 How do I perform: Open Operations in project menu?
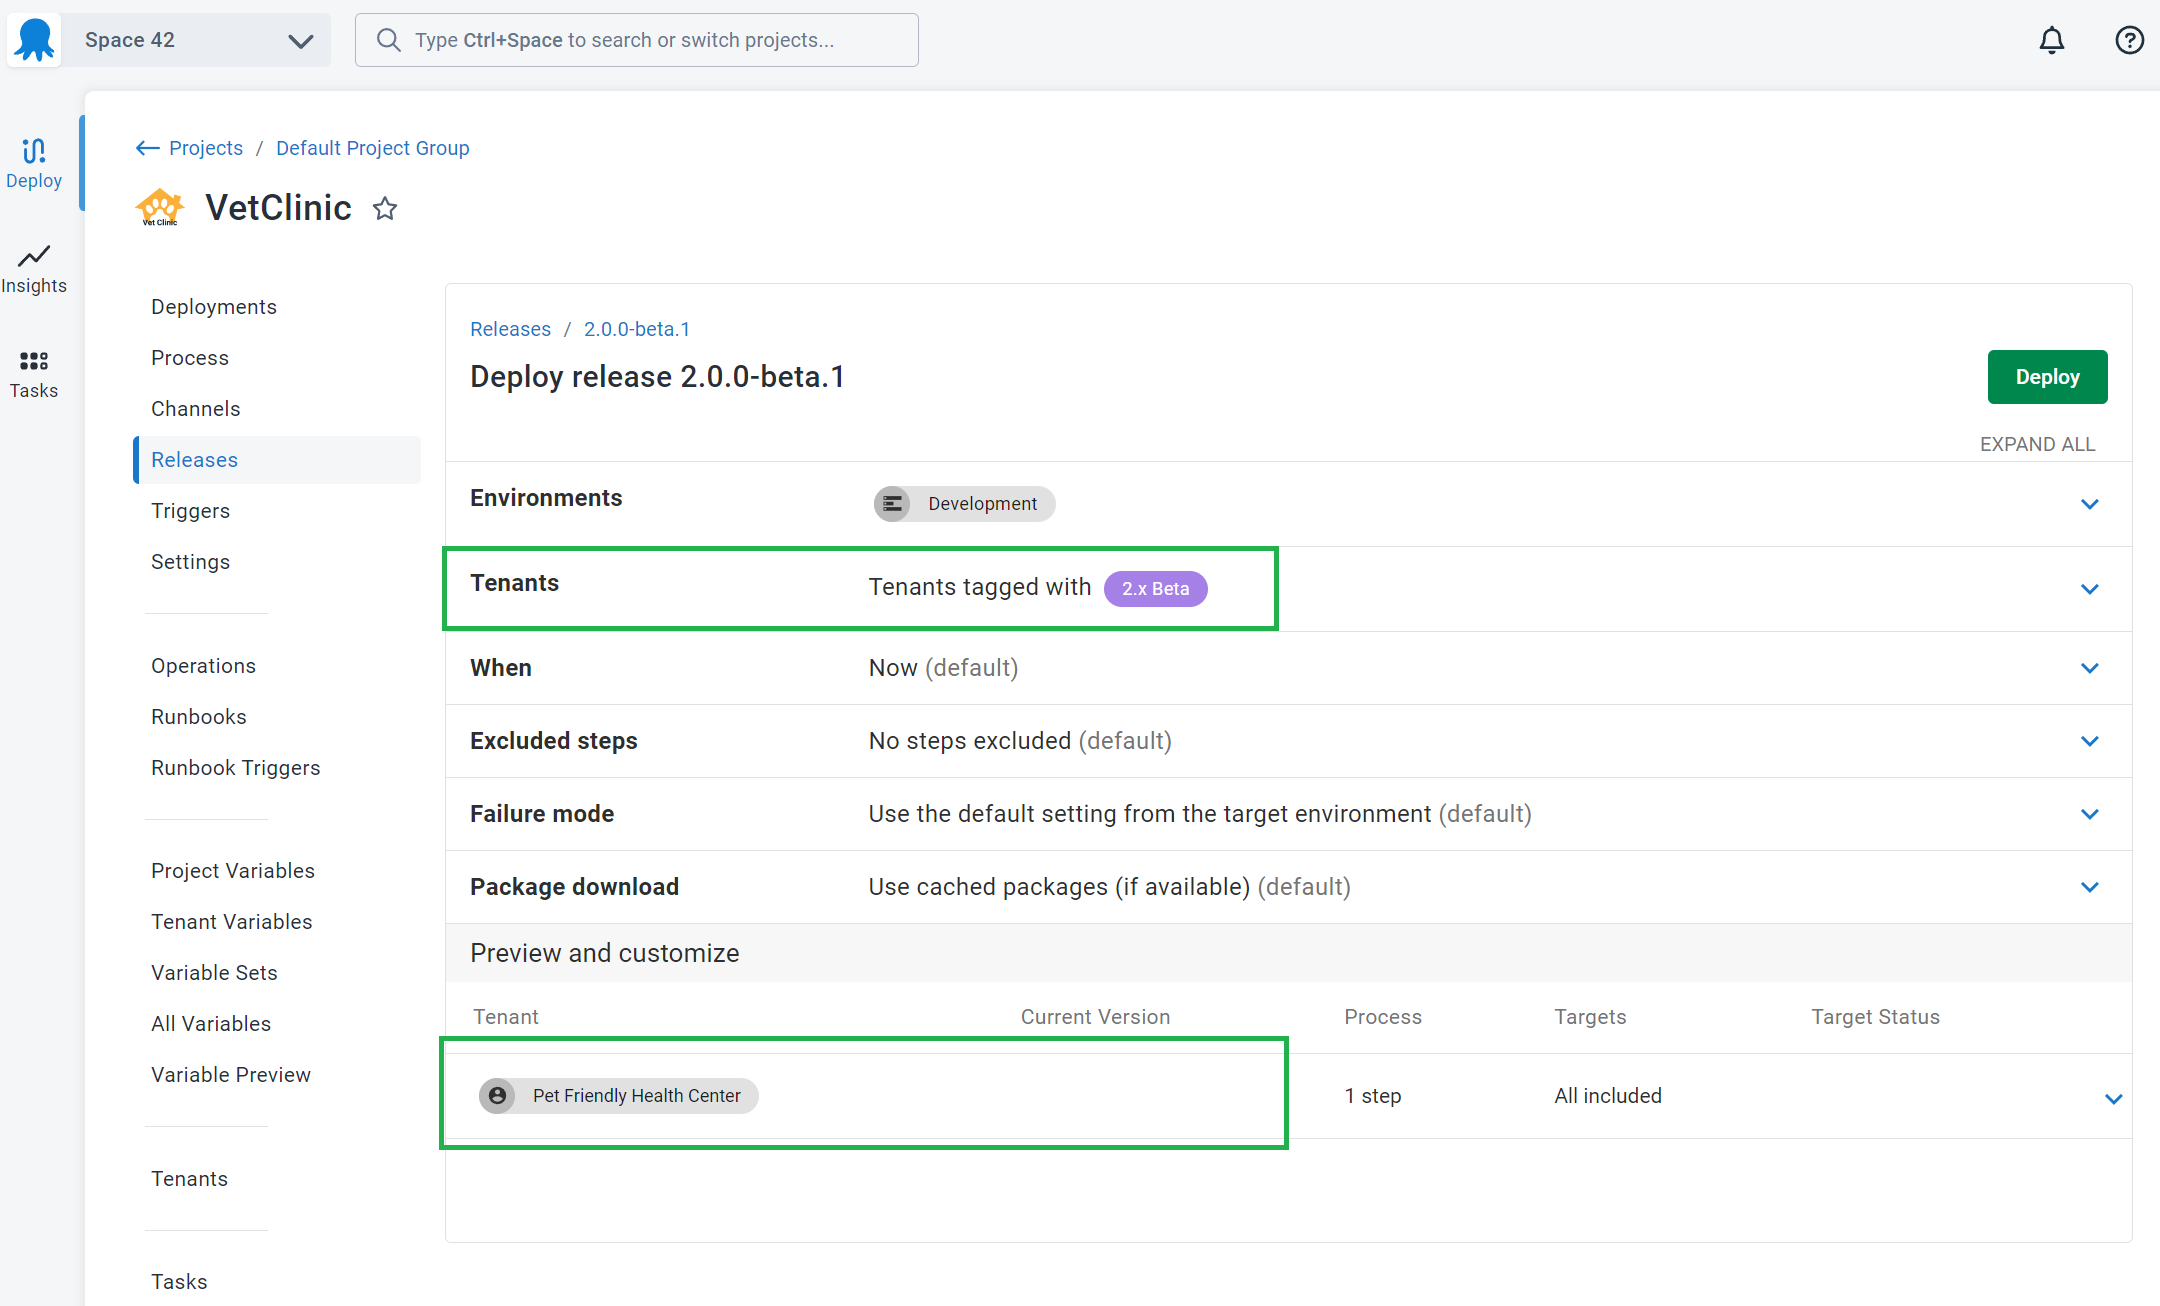click(203, 666)
